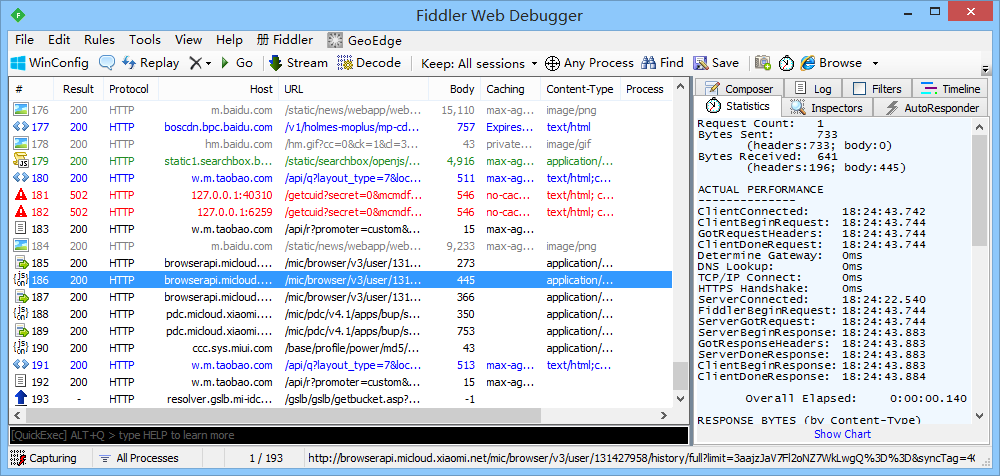Select session 180 w.m.taobao.com row
This screenshot has height=476, width=1000.
(341, 178)
